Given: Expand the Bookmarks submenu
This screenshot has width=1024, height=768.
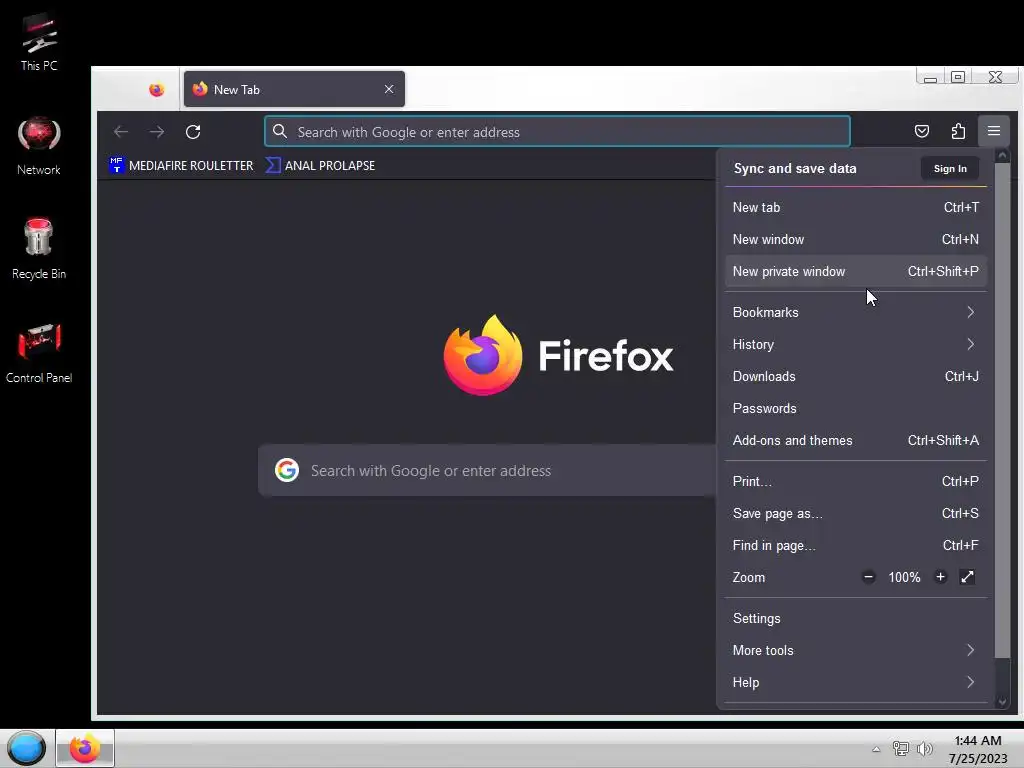Looking at the screenshot, I should pos(856,312).
